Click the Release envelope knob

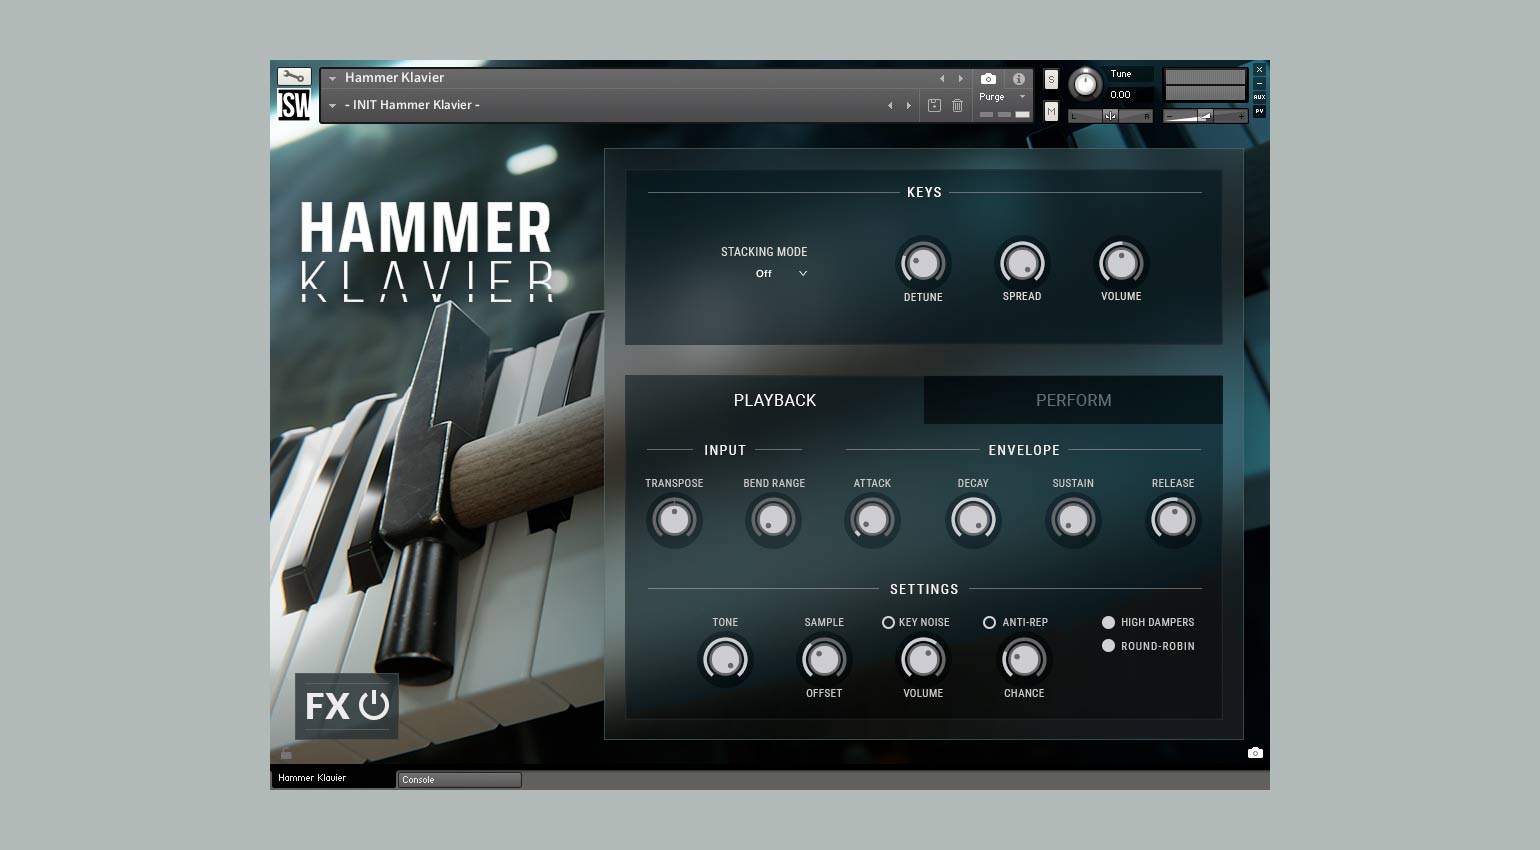coord(1173,520)
